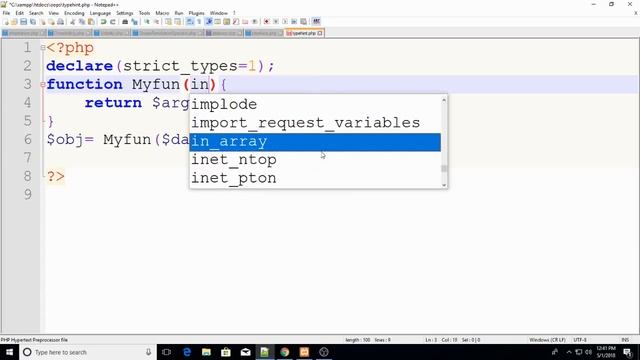Collapse the fold marker at line 1
Screen dimensions: 640x360
(x=43, y=48)
